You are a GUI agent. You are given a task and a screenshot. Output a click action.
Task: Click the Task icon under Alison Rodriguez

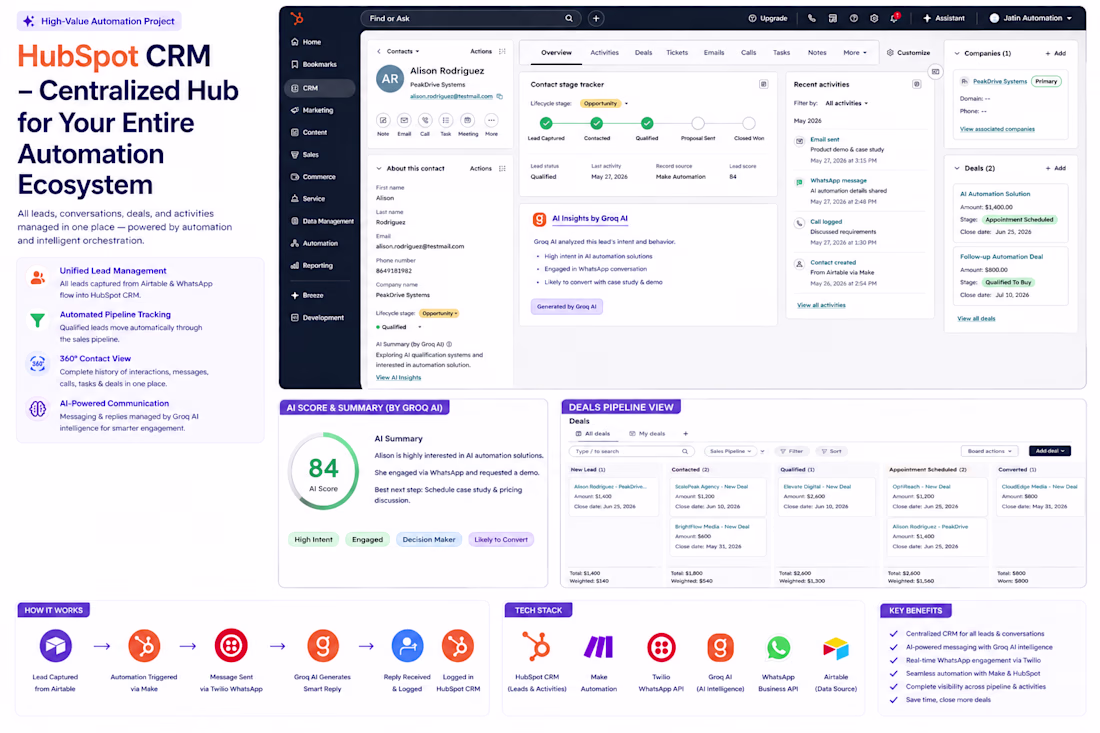point(446,120)
